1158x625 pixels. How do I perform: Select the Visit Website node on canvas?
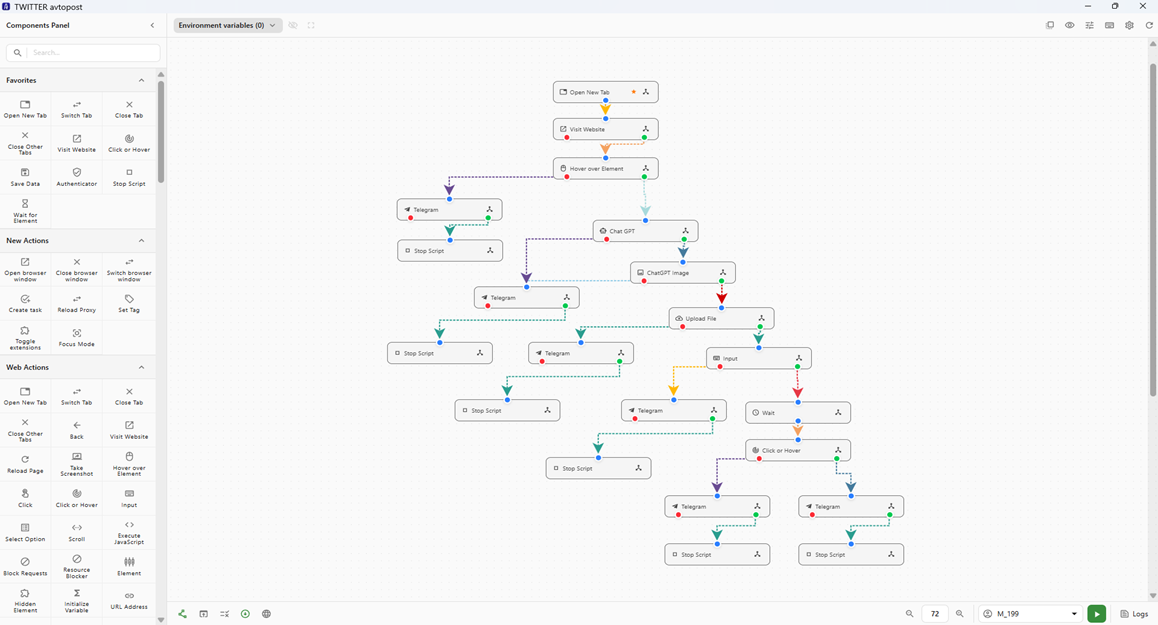point(606,129)
